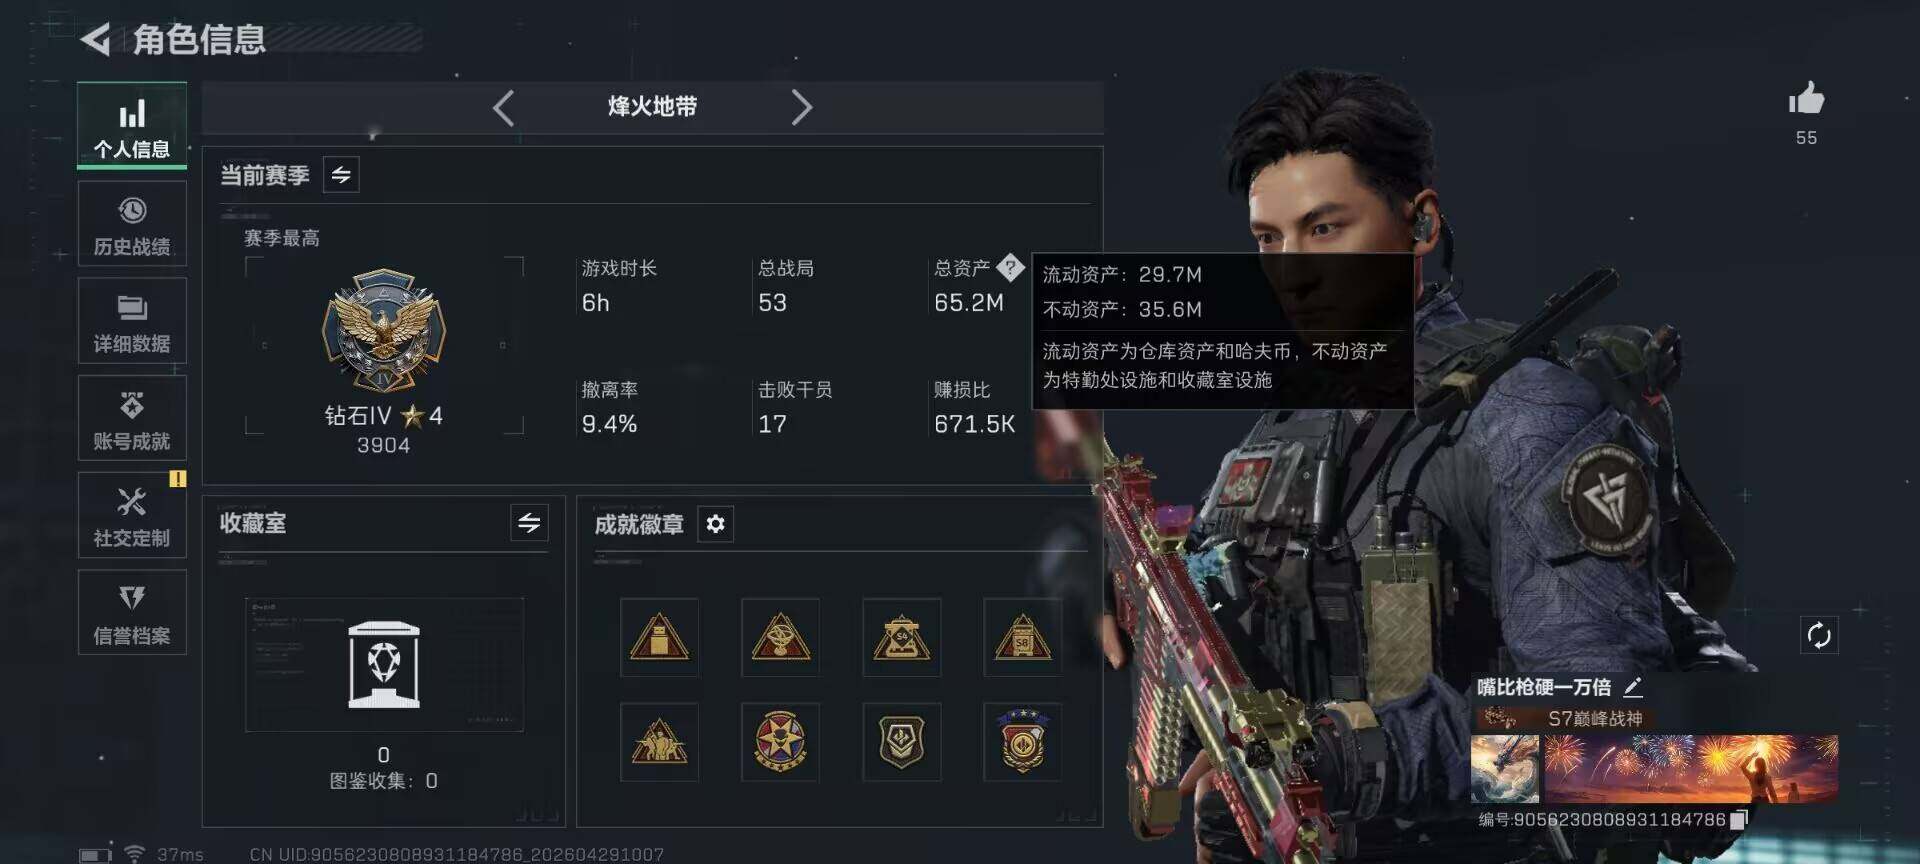Open the 历史战绩 sidebar tab
This screenshot has height=864, width=1920.
(132, 224)
